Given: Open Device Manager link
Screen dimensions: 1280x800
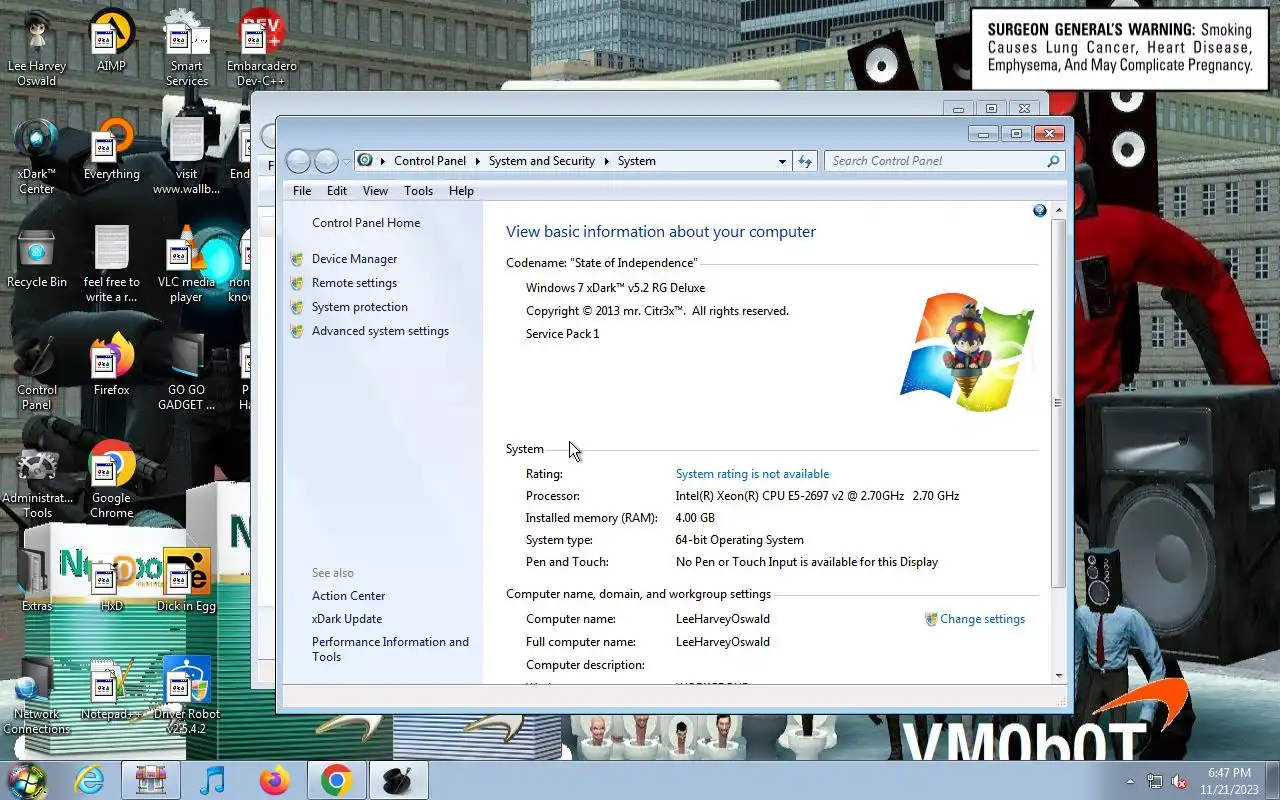Looking at the screenshot, I should click(x=354, y=259).
